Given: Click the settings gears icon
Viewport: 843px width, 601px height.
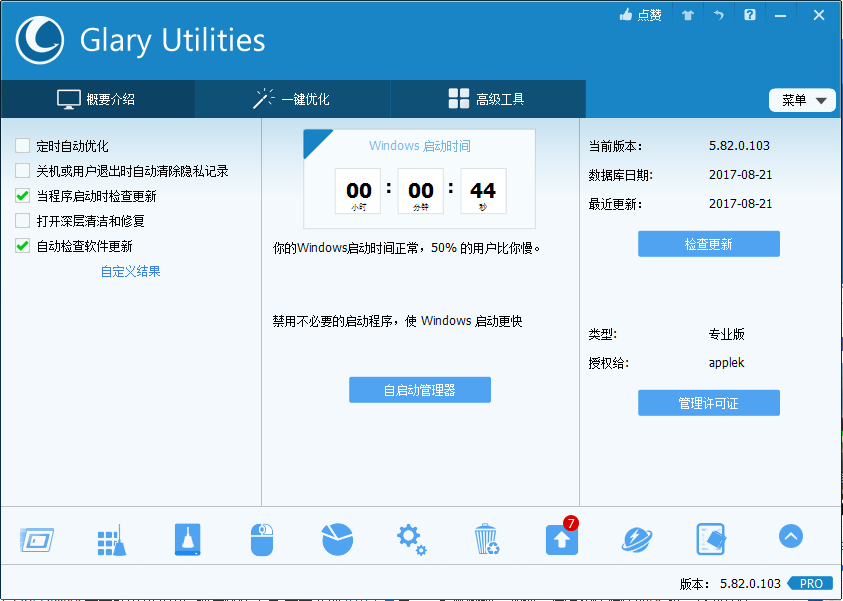Looking at the screenshot, I should tap(410, 537).
